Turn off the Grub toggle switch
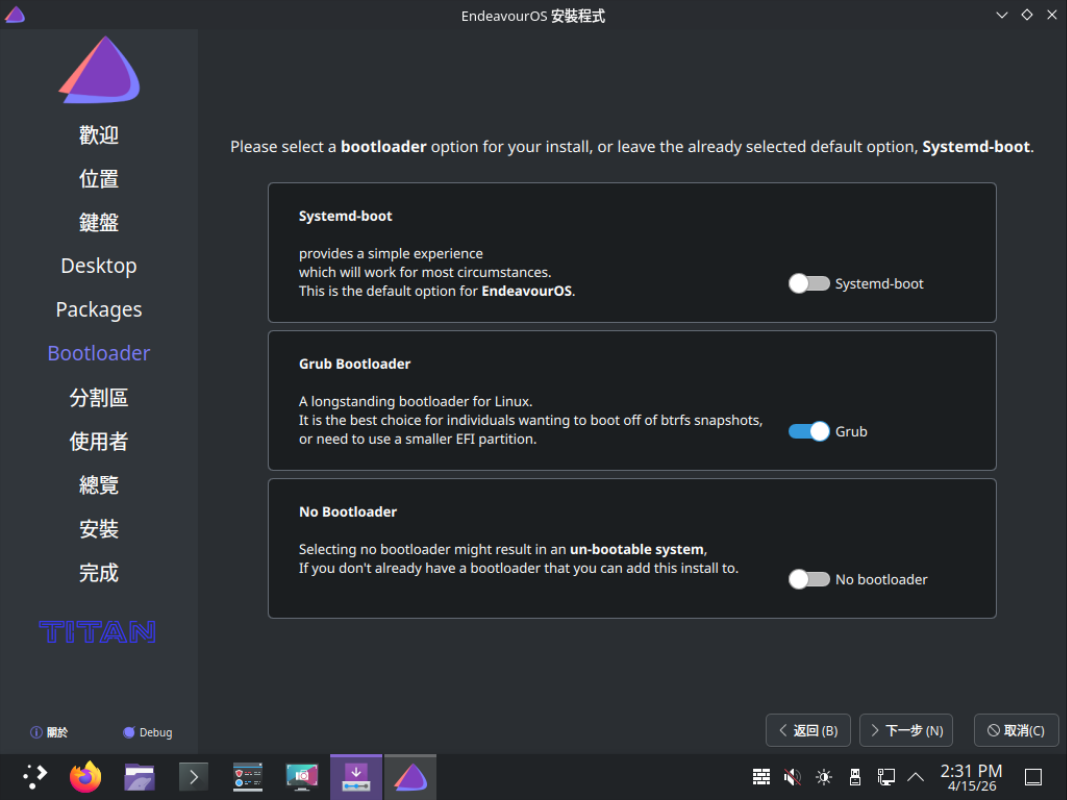 [809, 432]
